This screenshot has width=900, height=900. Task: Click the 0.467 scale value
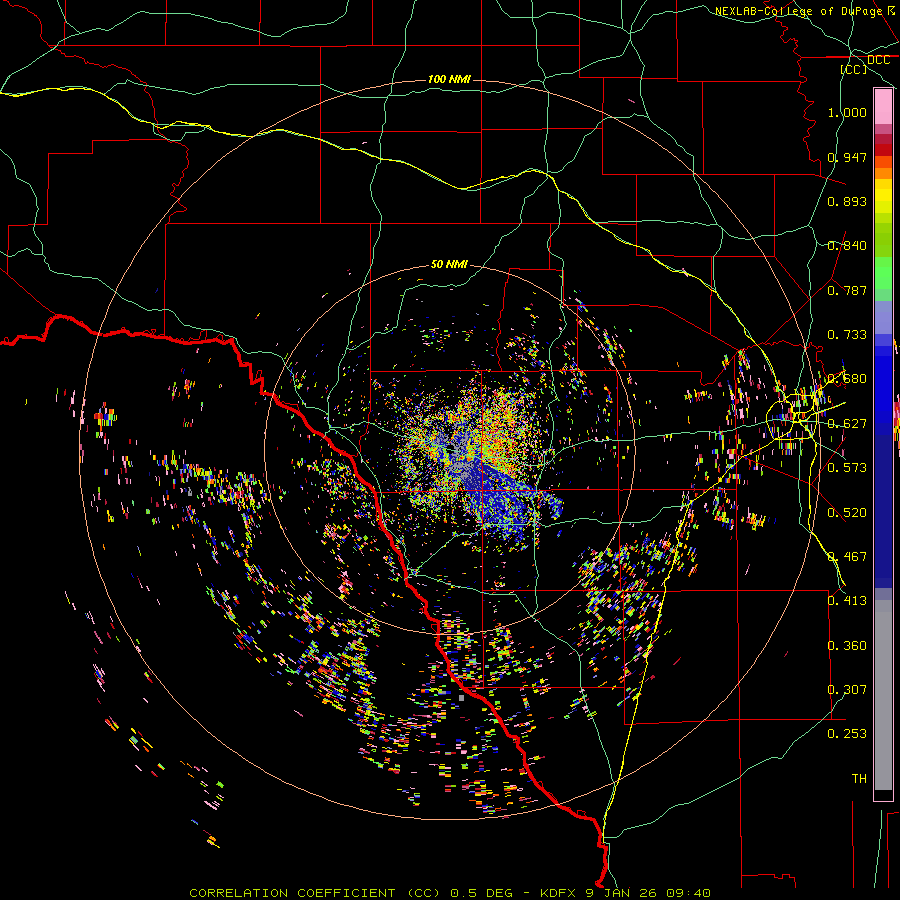click(847, 557)
